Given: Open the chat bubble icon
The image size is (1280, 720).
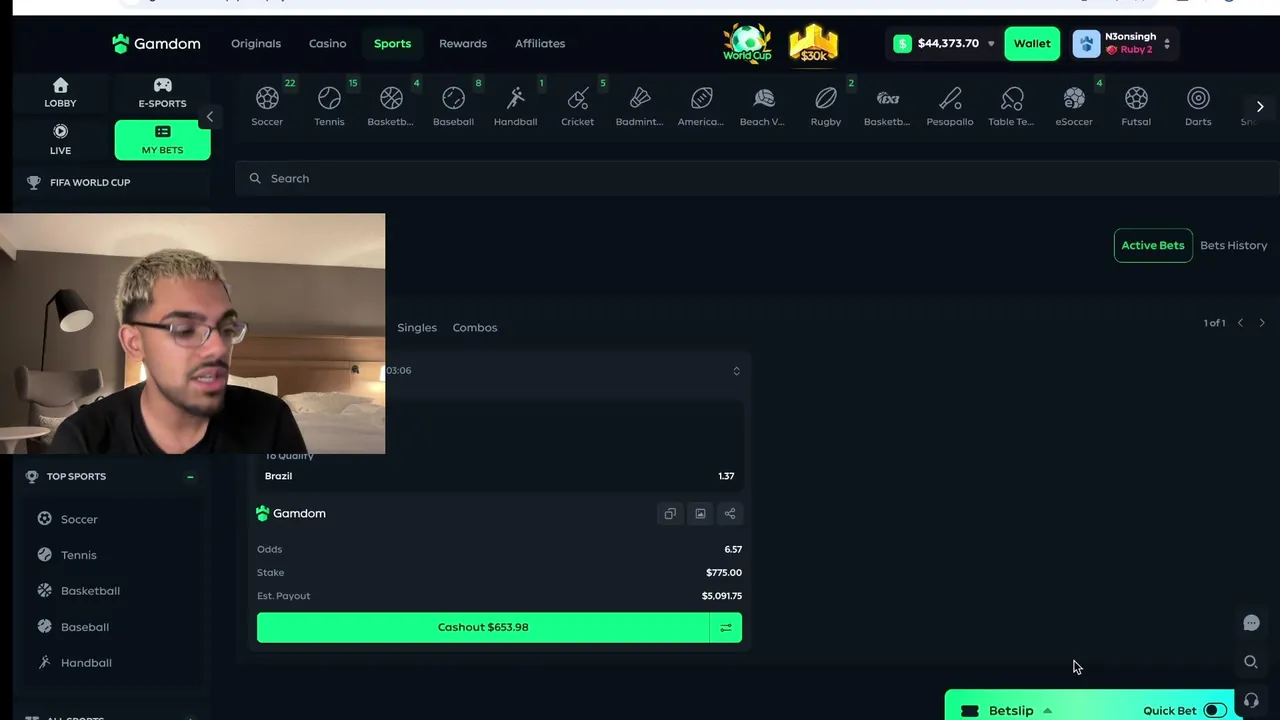Looking at the screenshot, I should click(x=1251, y=623).
